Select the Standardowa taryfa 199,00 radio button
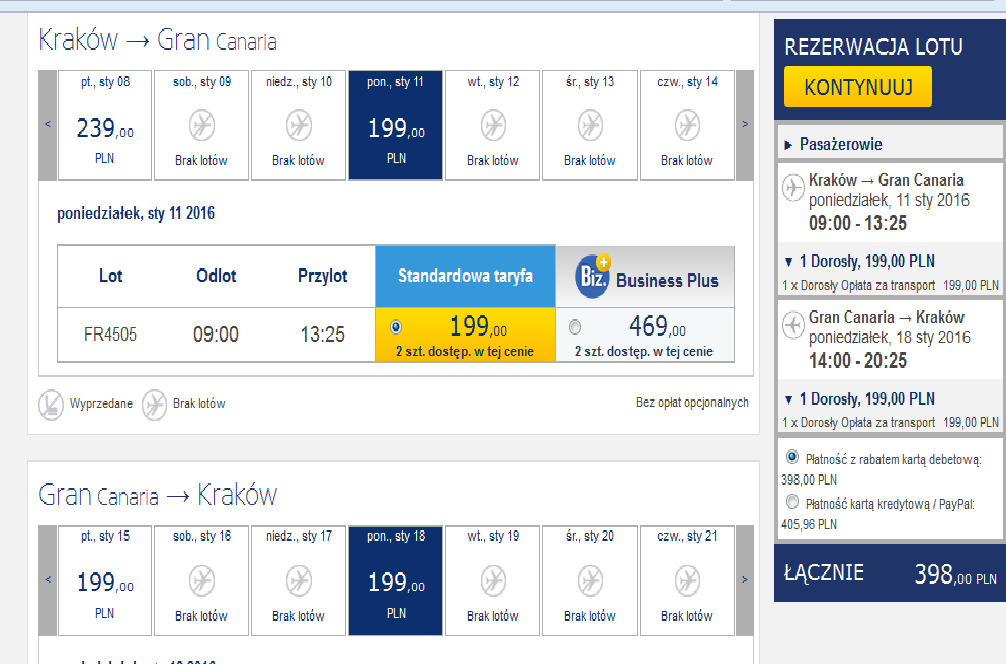This screenshot has height=664, width=1006. tap(396, 327)
